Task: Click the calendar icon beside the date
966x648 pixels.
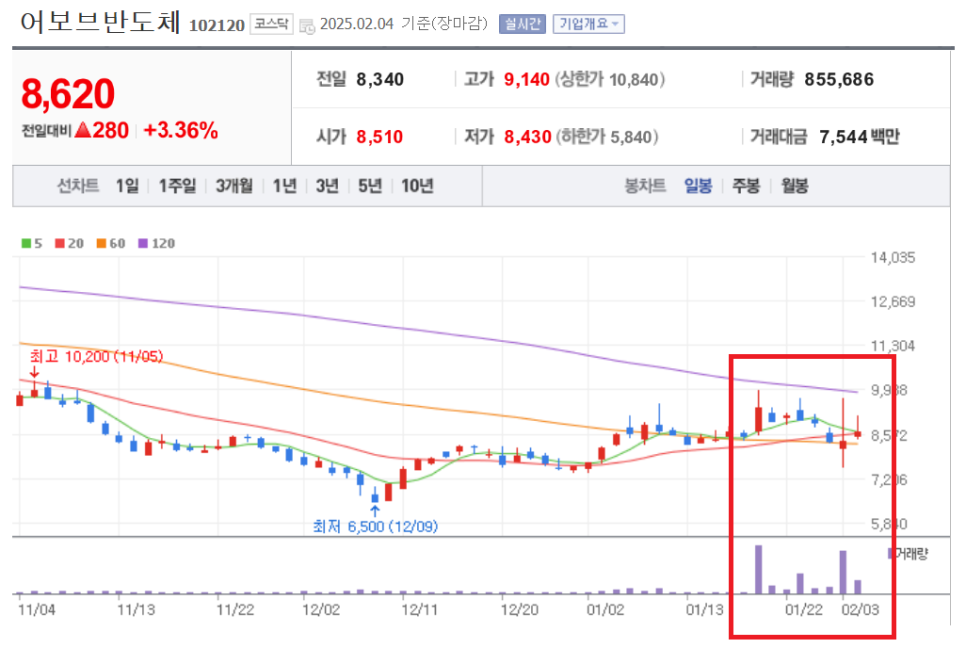Action: 307,25
